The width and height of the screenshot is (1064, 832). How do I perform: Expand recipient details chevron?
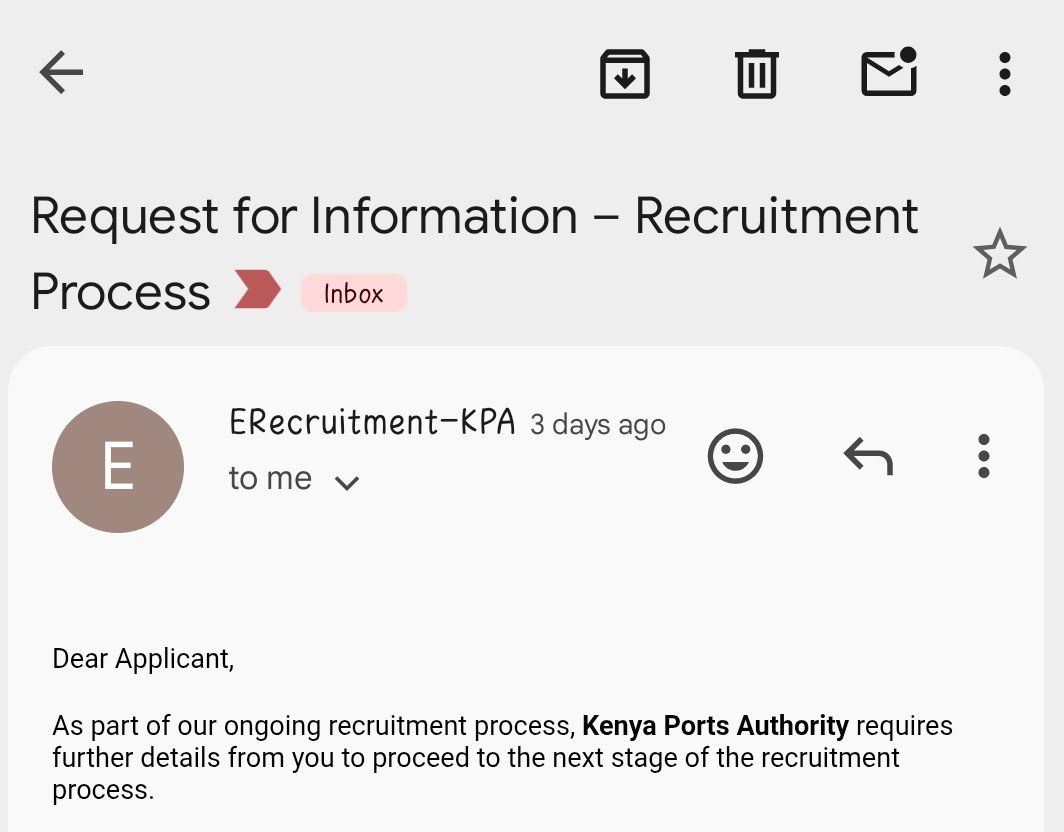[346, 483]
